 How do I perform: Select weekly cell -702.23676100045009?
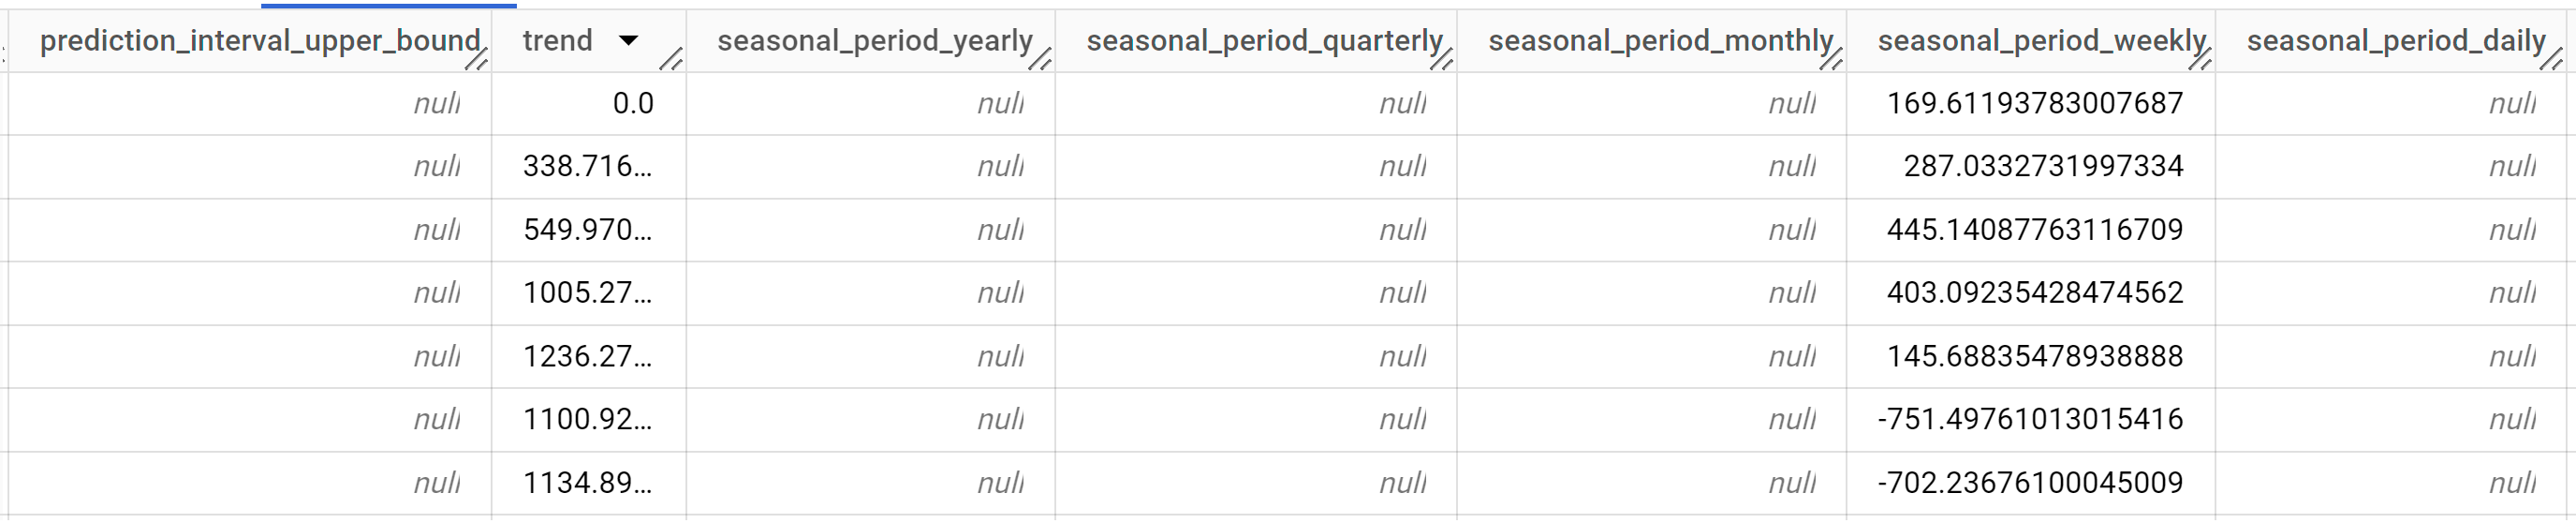2030,483
